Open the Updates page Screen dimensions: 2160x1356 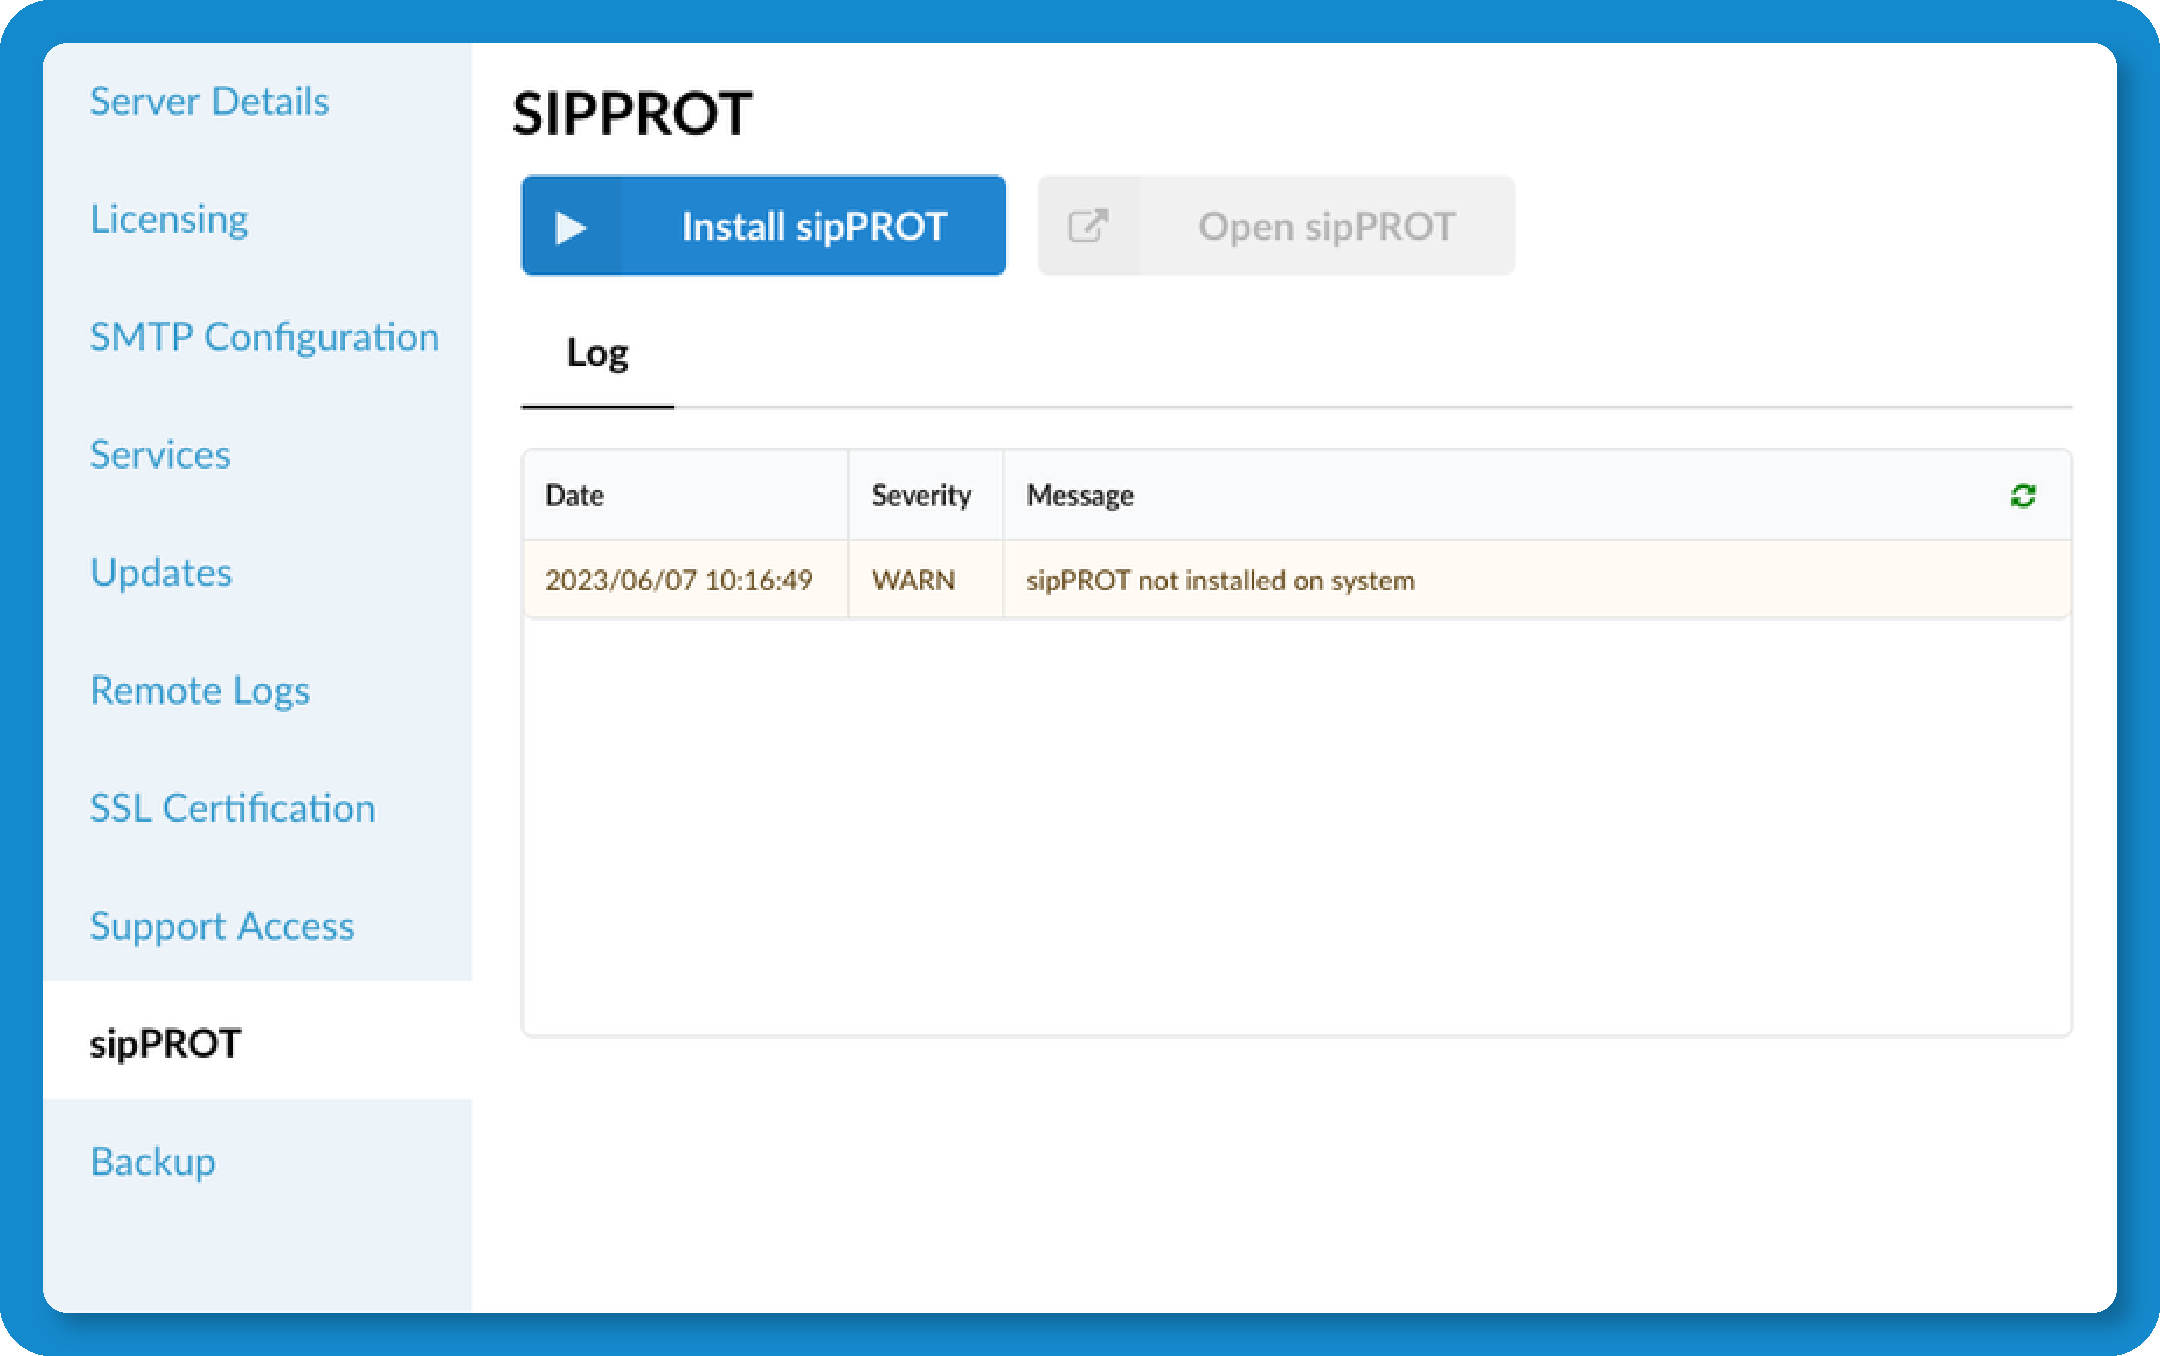click(161, 573)
